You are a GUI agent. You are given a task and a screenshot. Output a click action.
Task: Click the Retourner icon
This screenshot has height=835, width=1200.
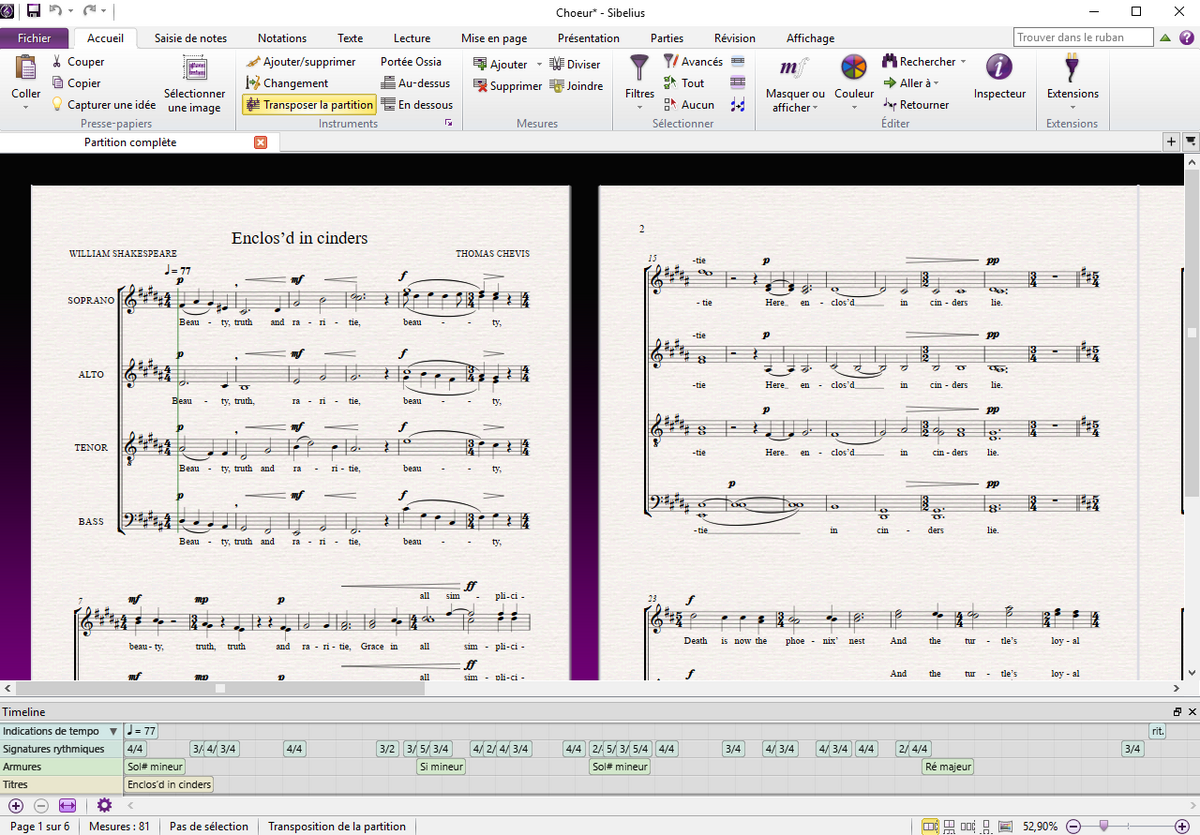(x=889, y=104)
